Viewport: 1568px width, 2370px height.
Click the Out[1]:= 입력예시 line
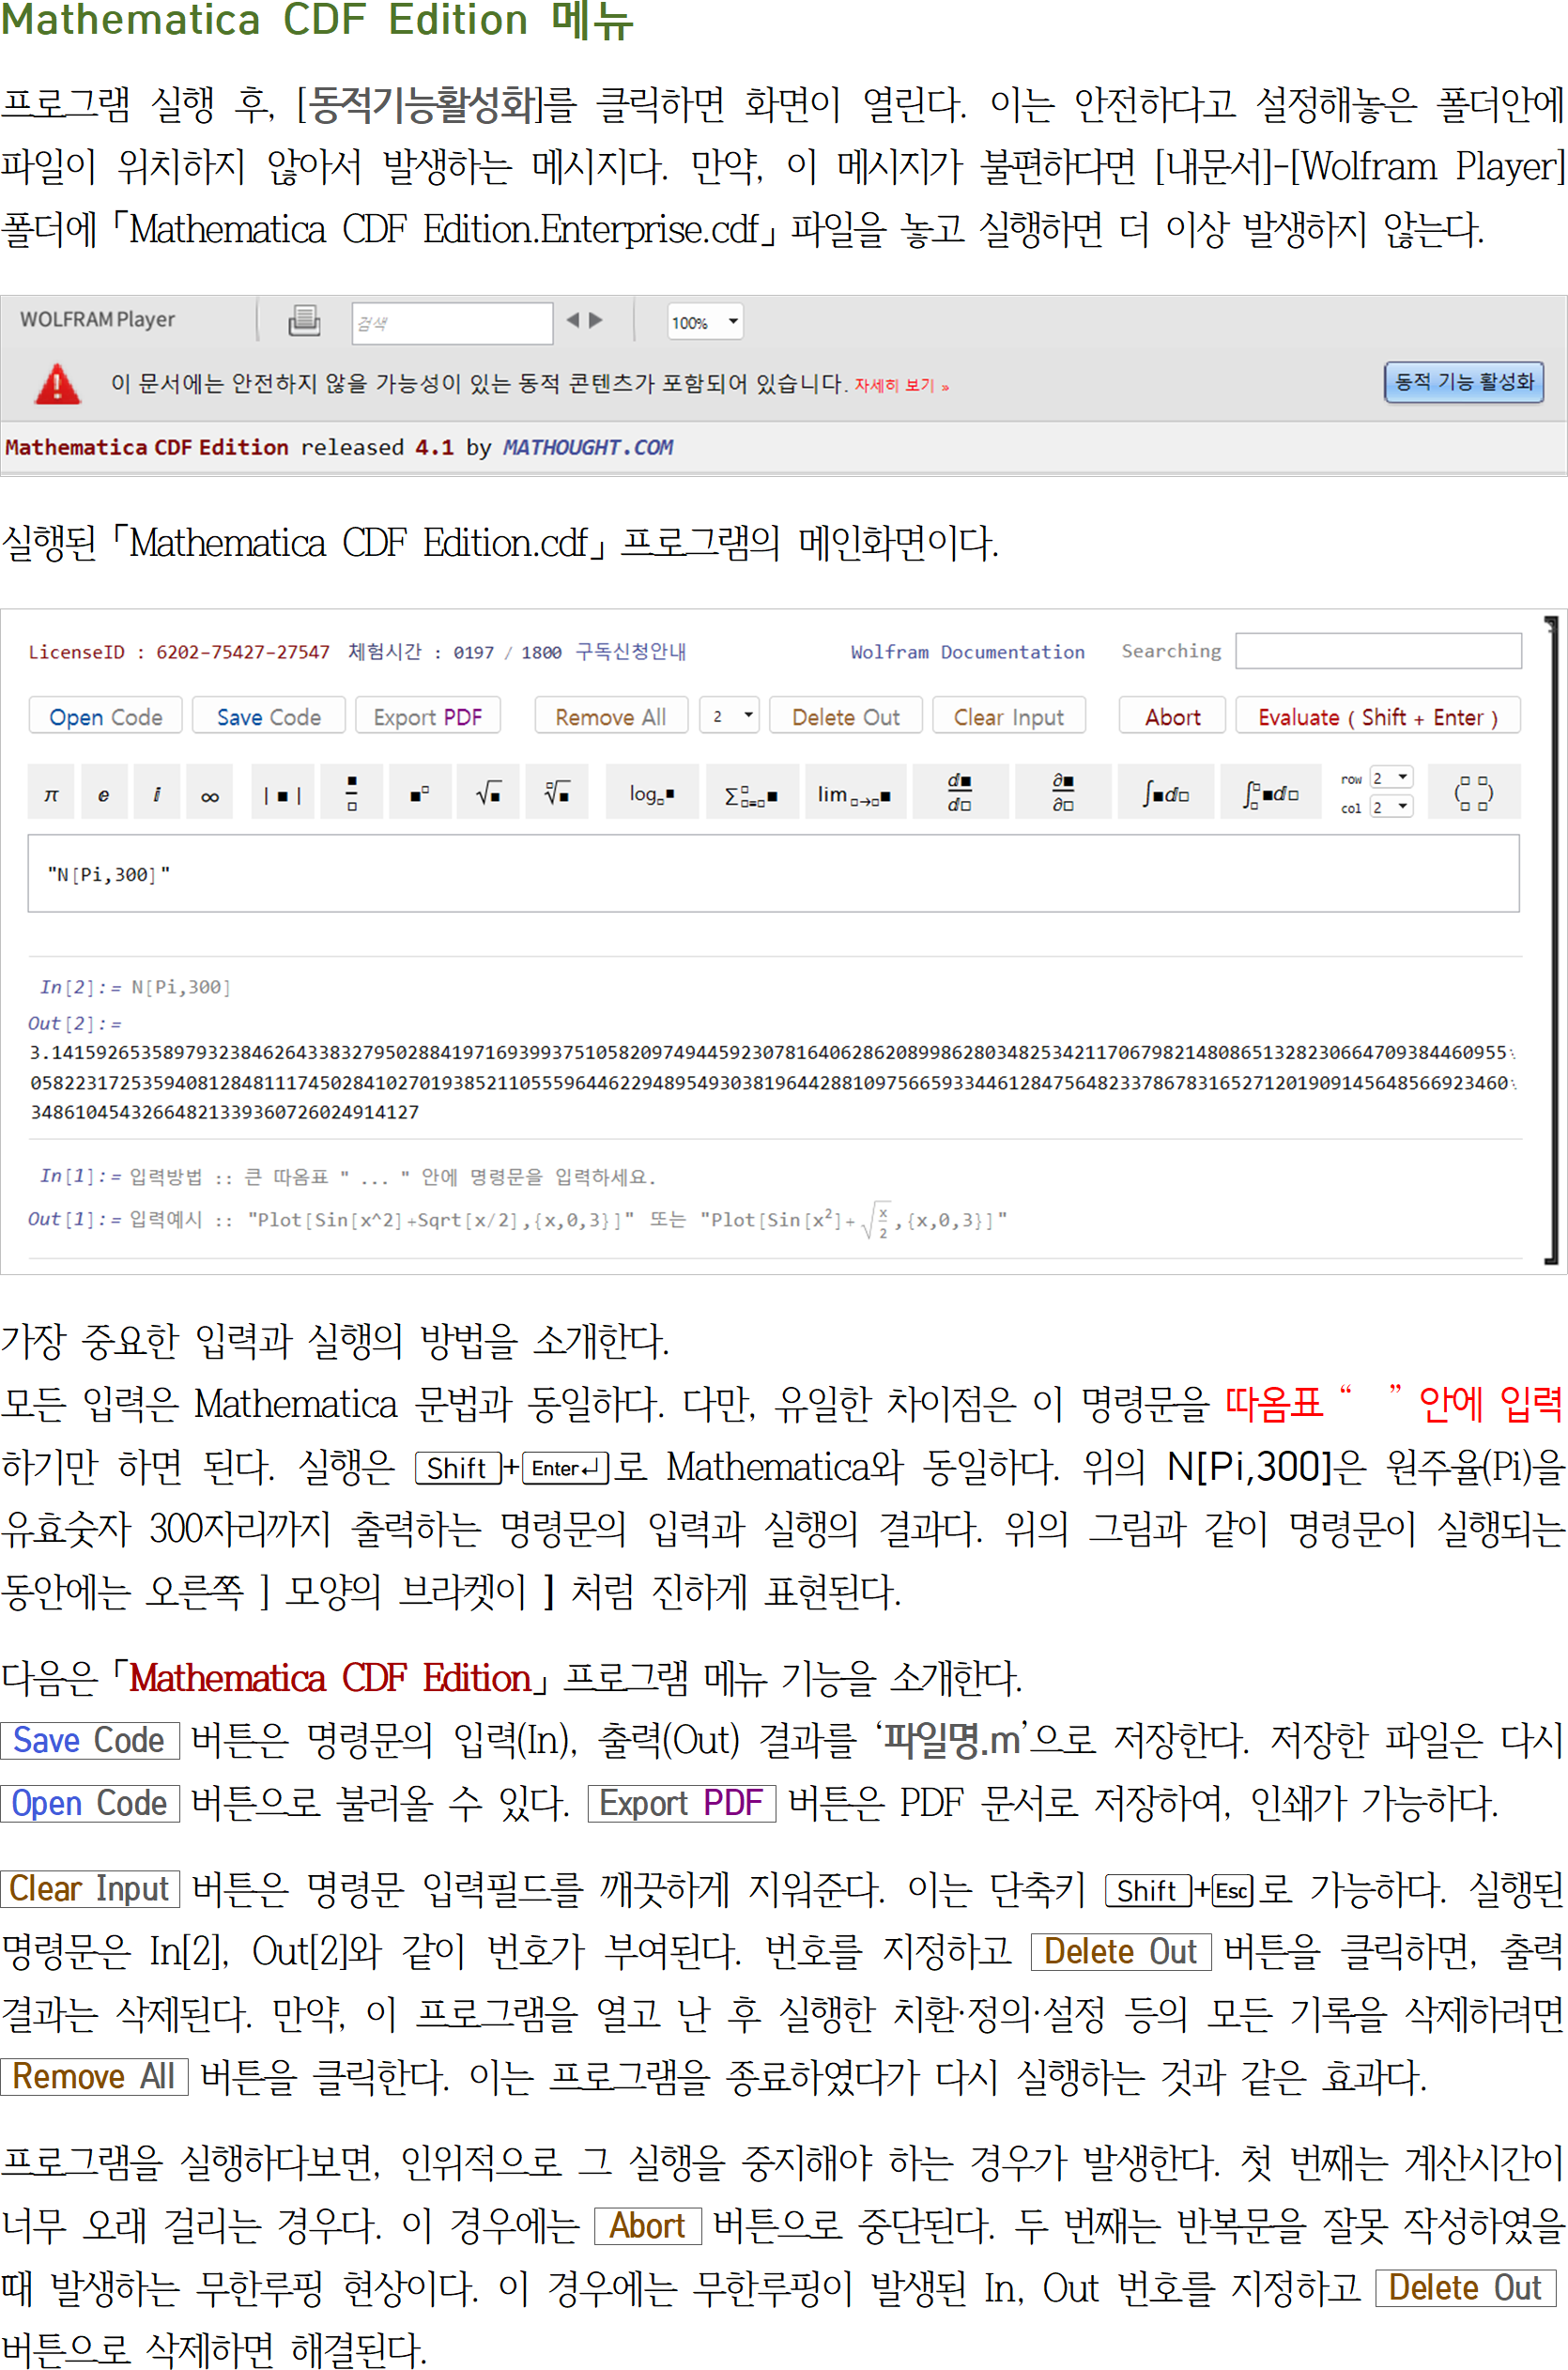517,1219
